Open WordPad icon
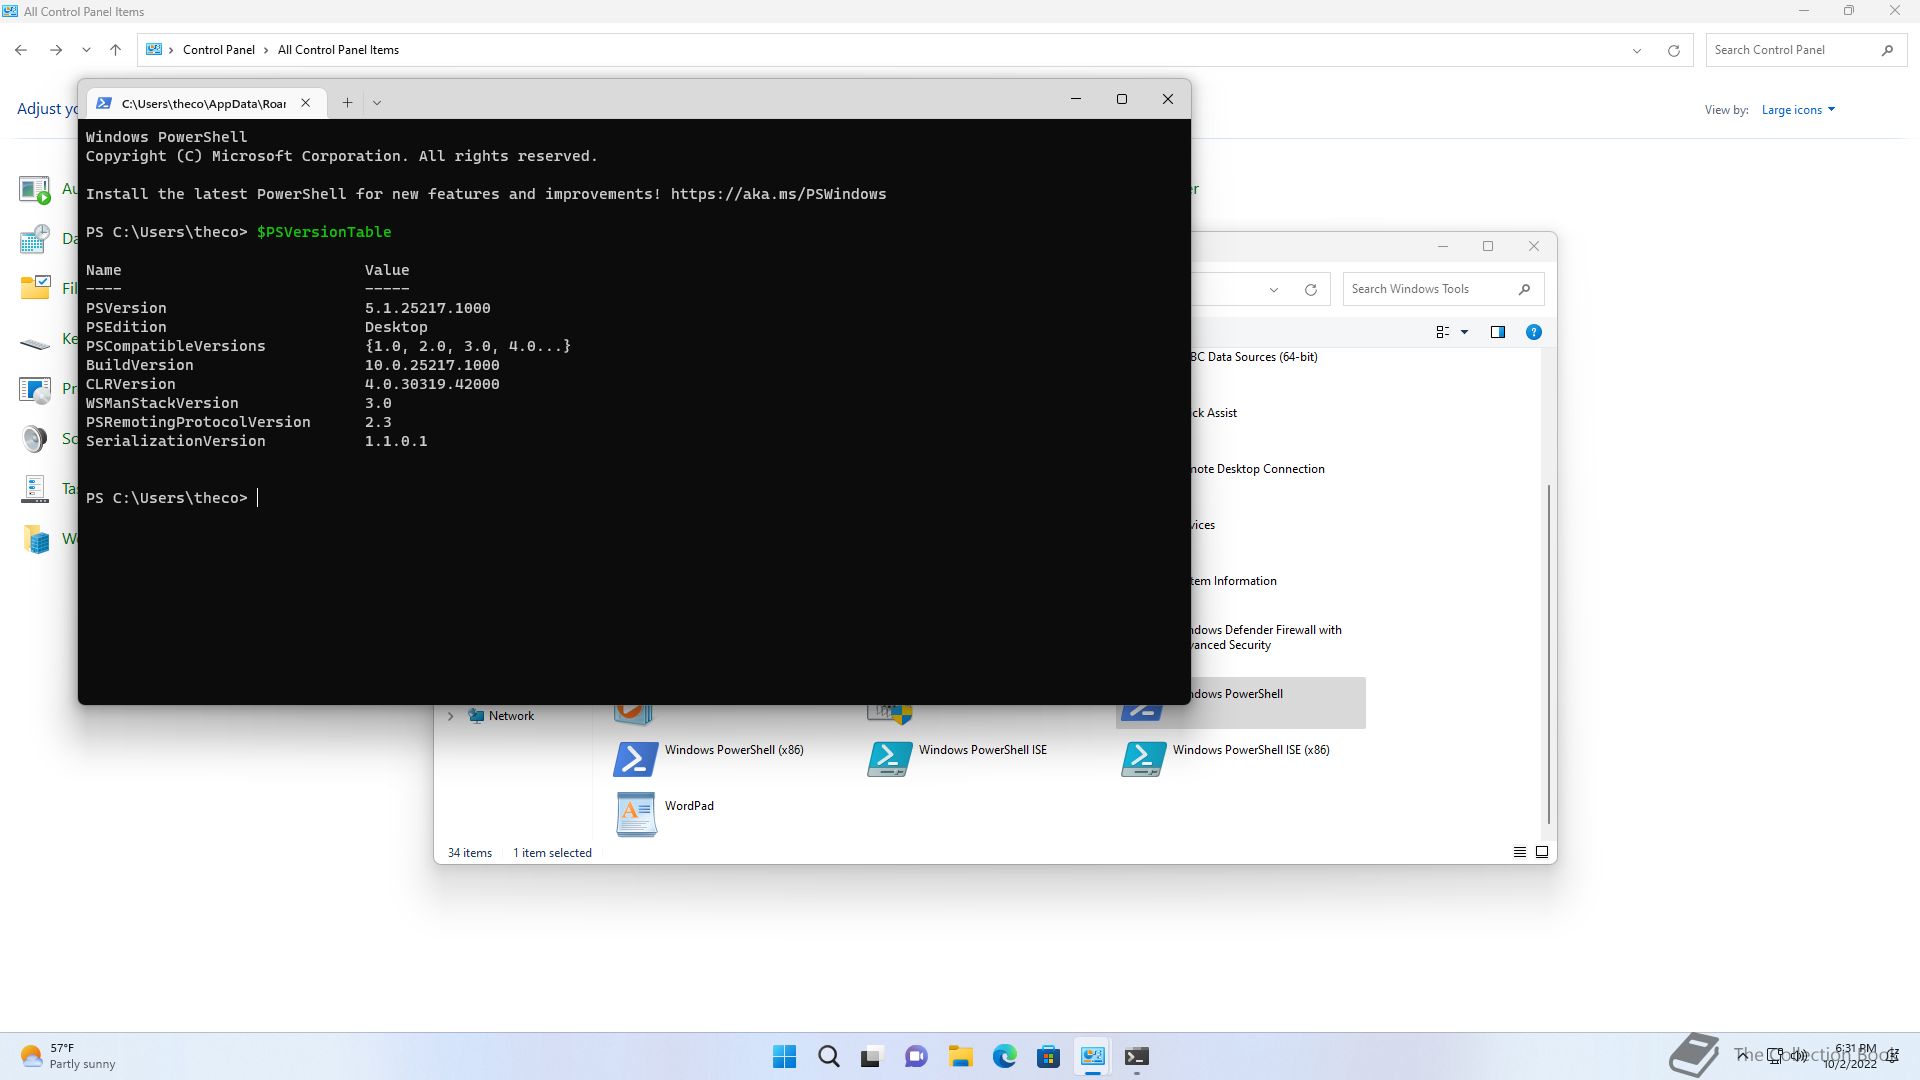This screenshot has width=1920, height=1080. point(636,814)
